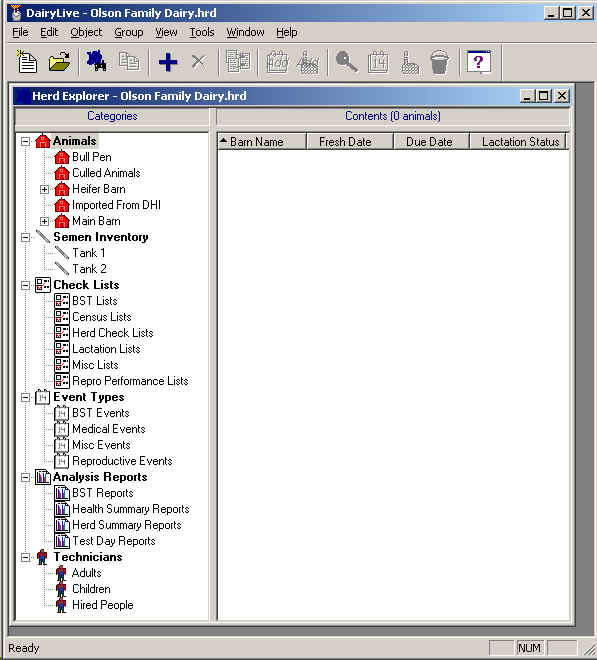Click the Categories pane header
Screen dimensions: 597x660
[x=112, y=116]
